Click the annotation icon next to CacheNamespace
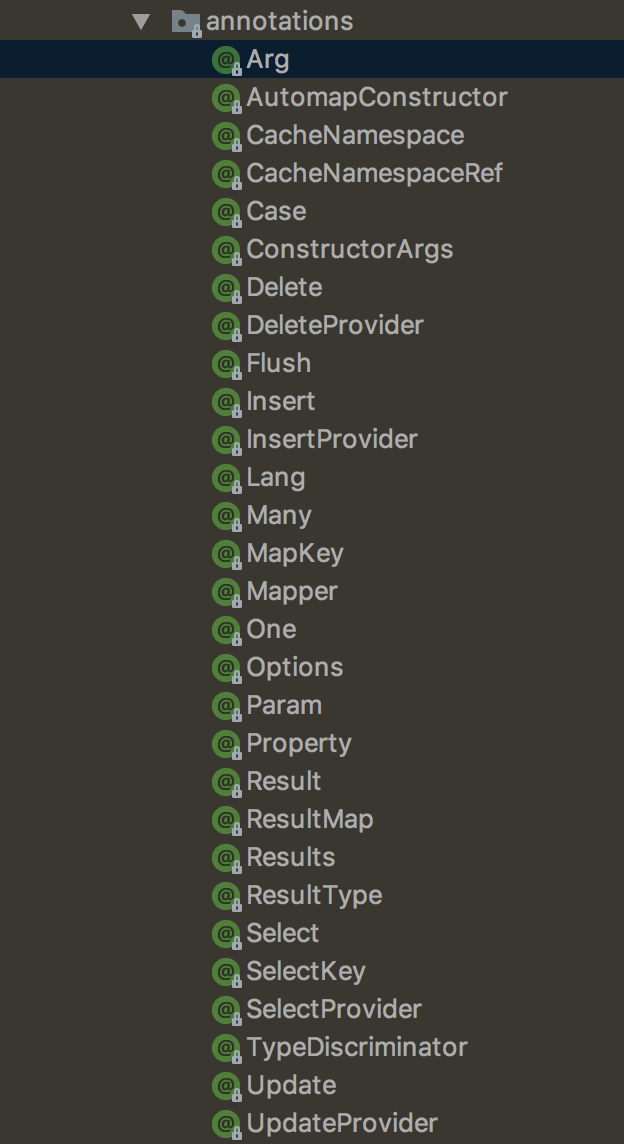 click(x=227, y=136)
